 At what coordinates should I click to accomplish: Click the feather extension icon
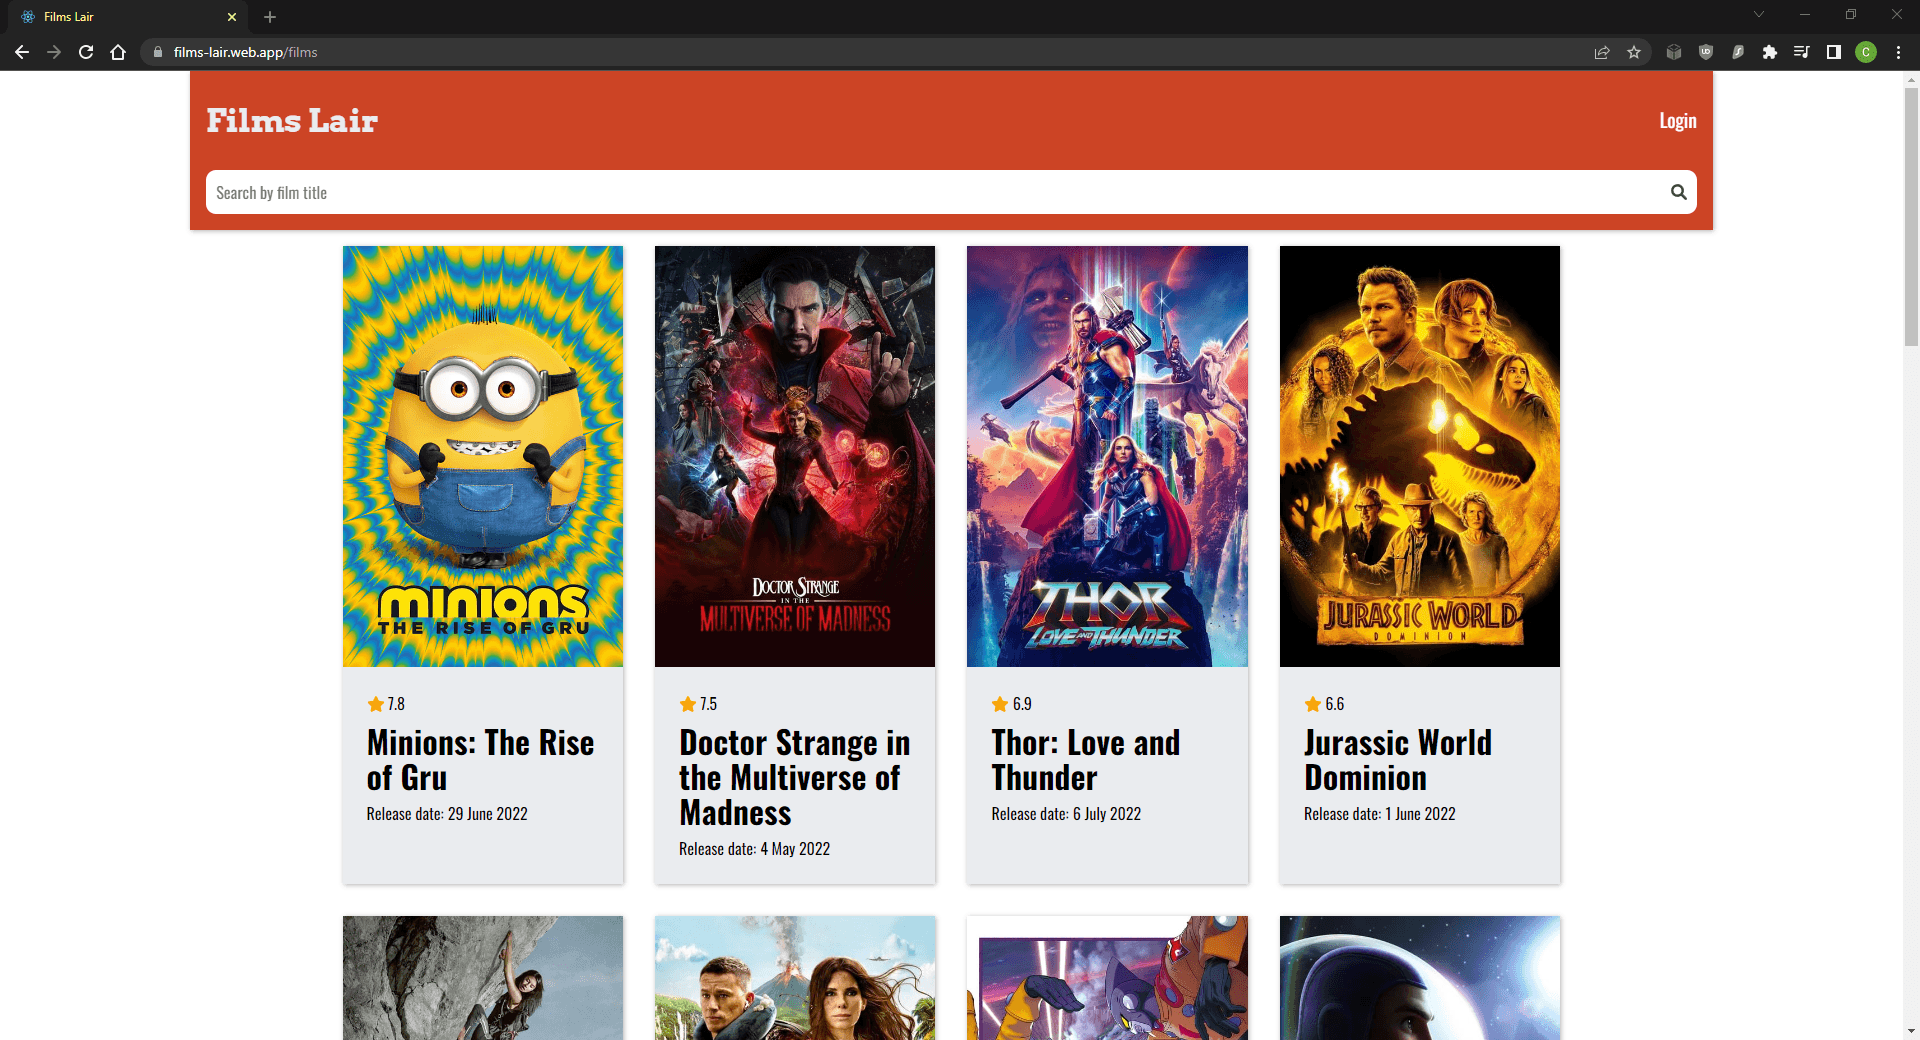(x=1738, y=52)
